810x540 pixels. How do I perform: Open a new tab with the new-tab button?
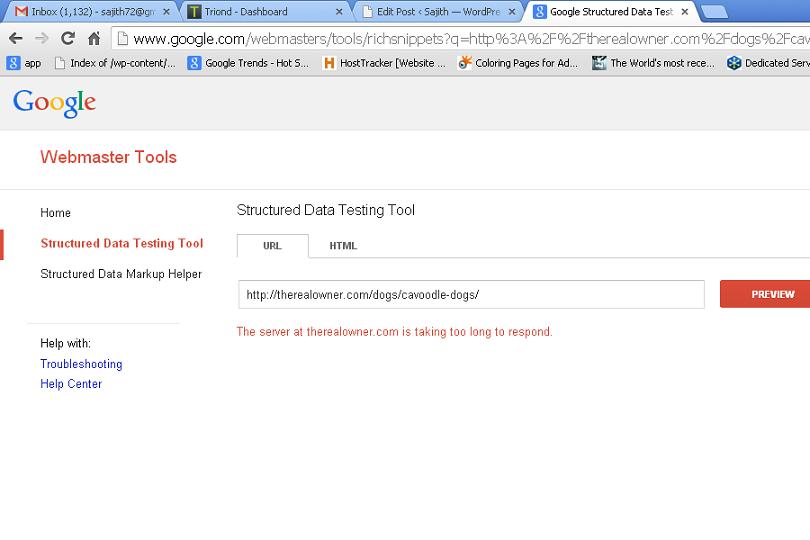714,12
